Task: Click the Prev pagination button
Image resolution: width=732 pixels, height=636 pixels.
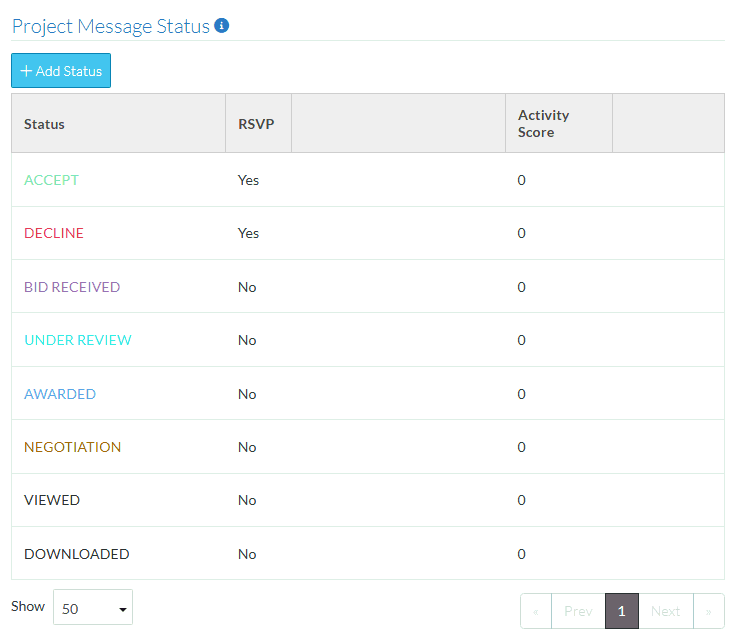Action: click(x=578, y=611)
